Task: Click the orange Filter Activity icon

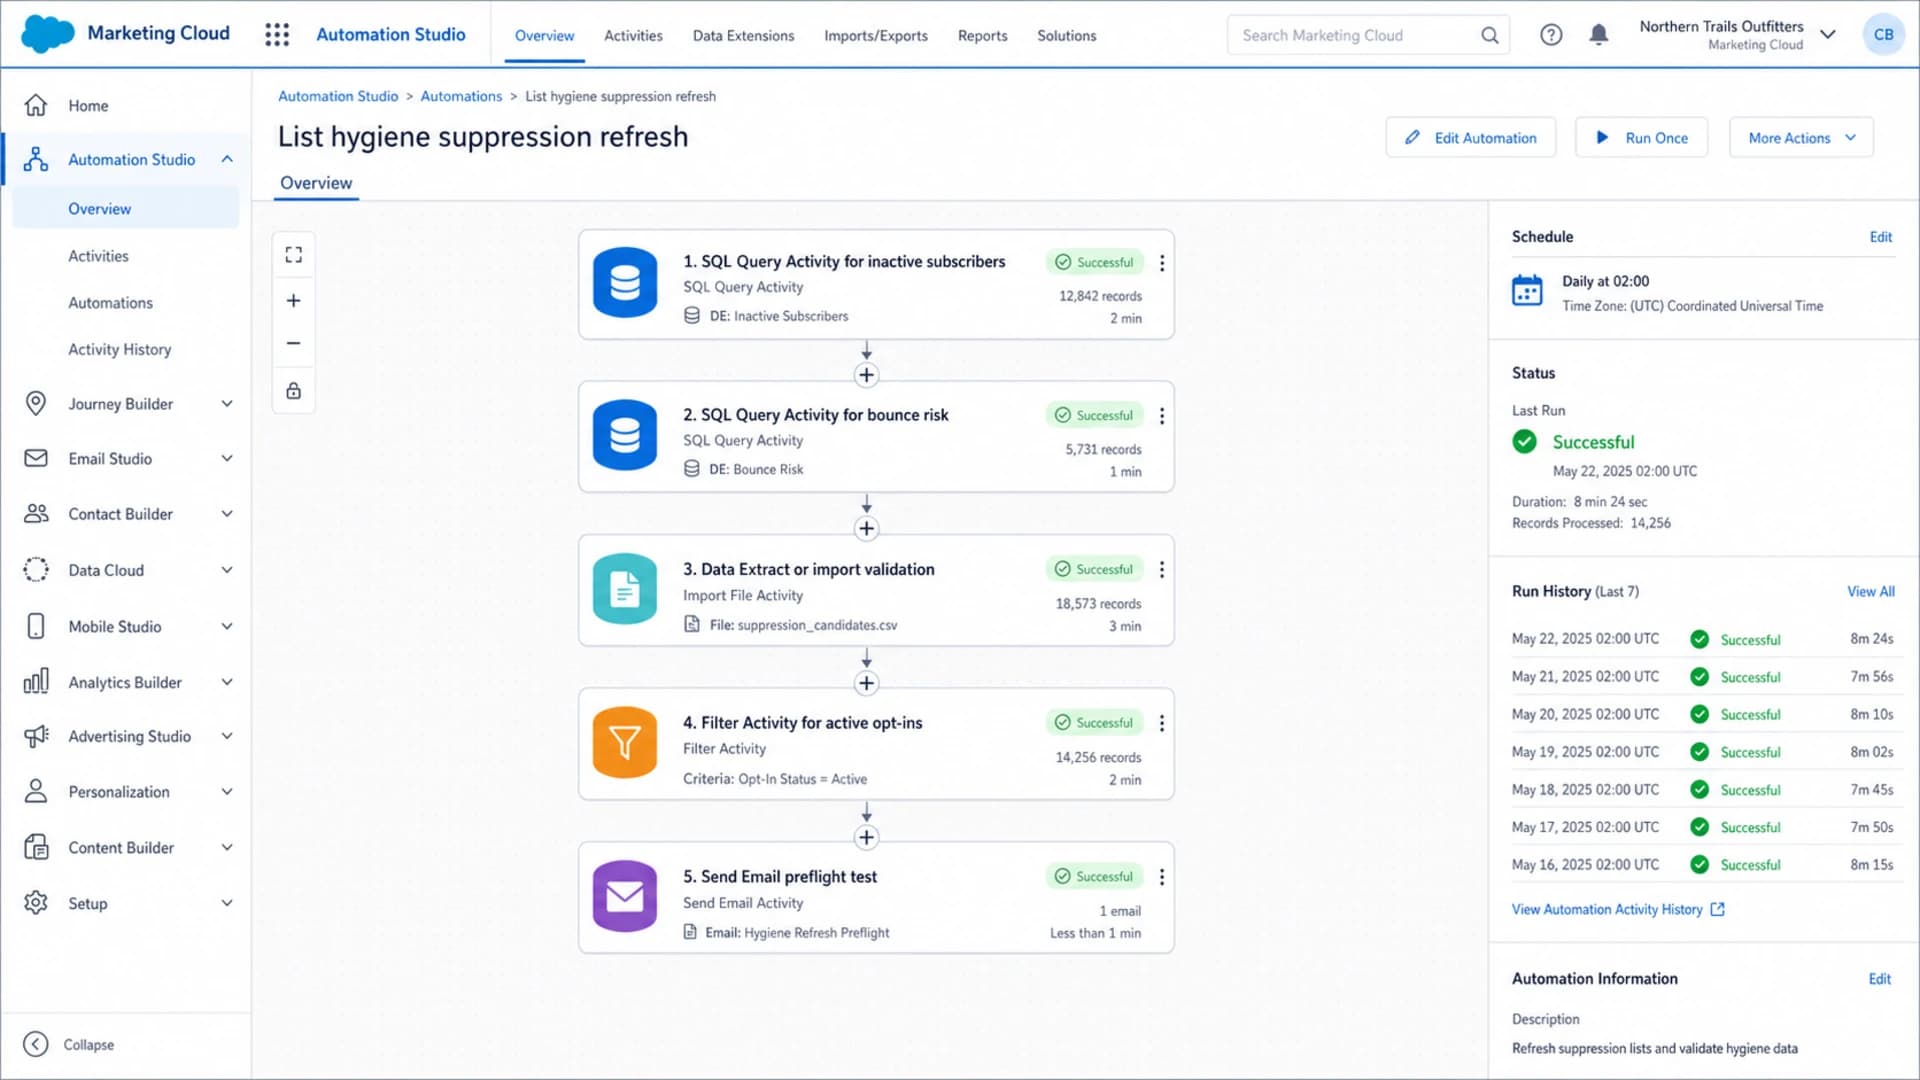Action: [625, 743]
